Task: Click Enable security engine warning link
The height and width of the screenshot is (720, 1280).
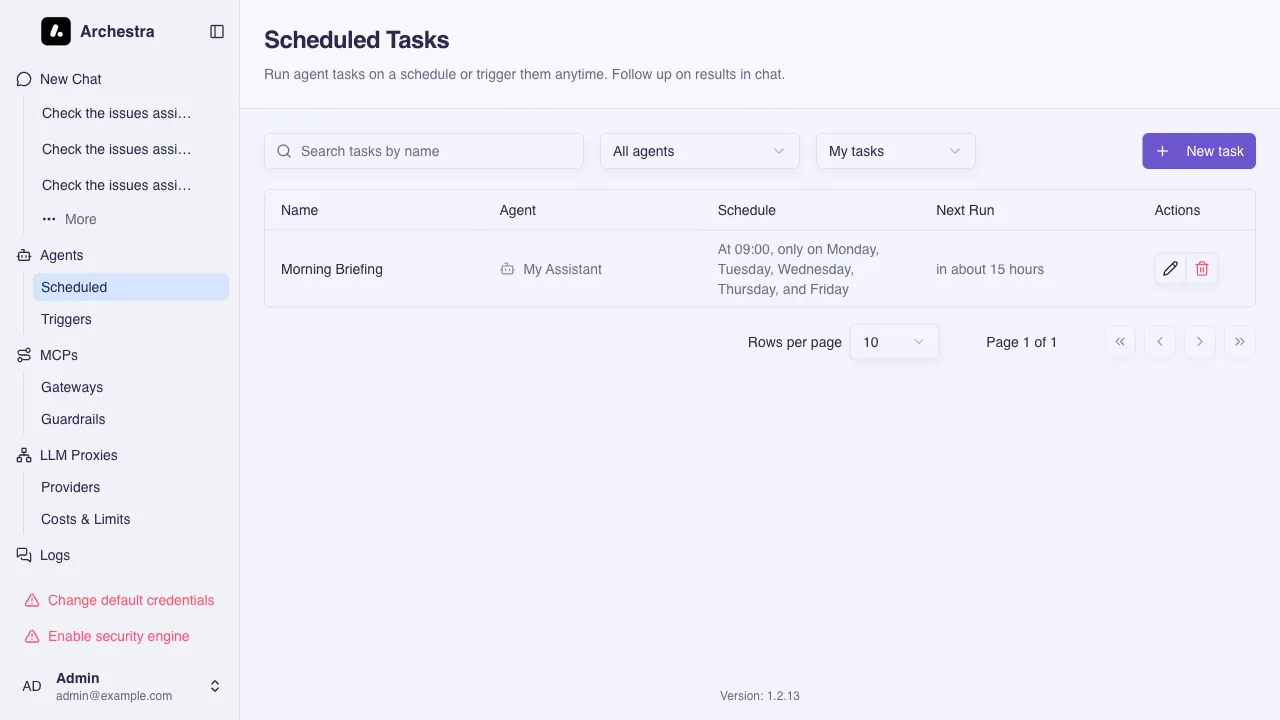Action: pos(118,636)
